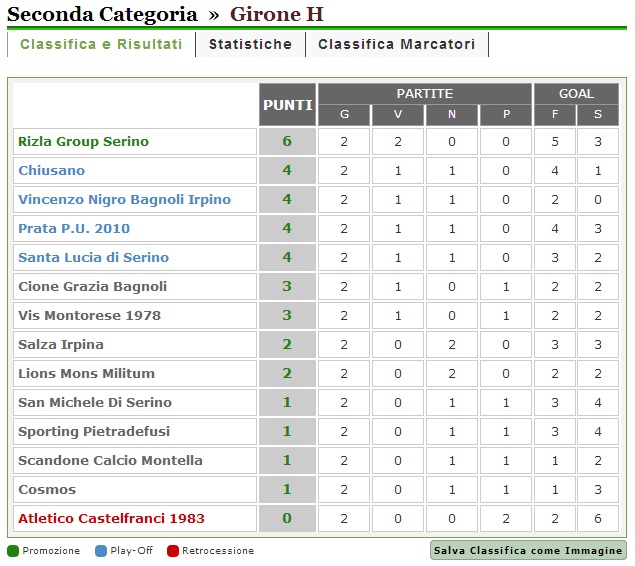Open the Statistiche tab
635x566 pixels.
click(x=250, y=45)
